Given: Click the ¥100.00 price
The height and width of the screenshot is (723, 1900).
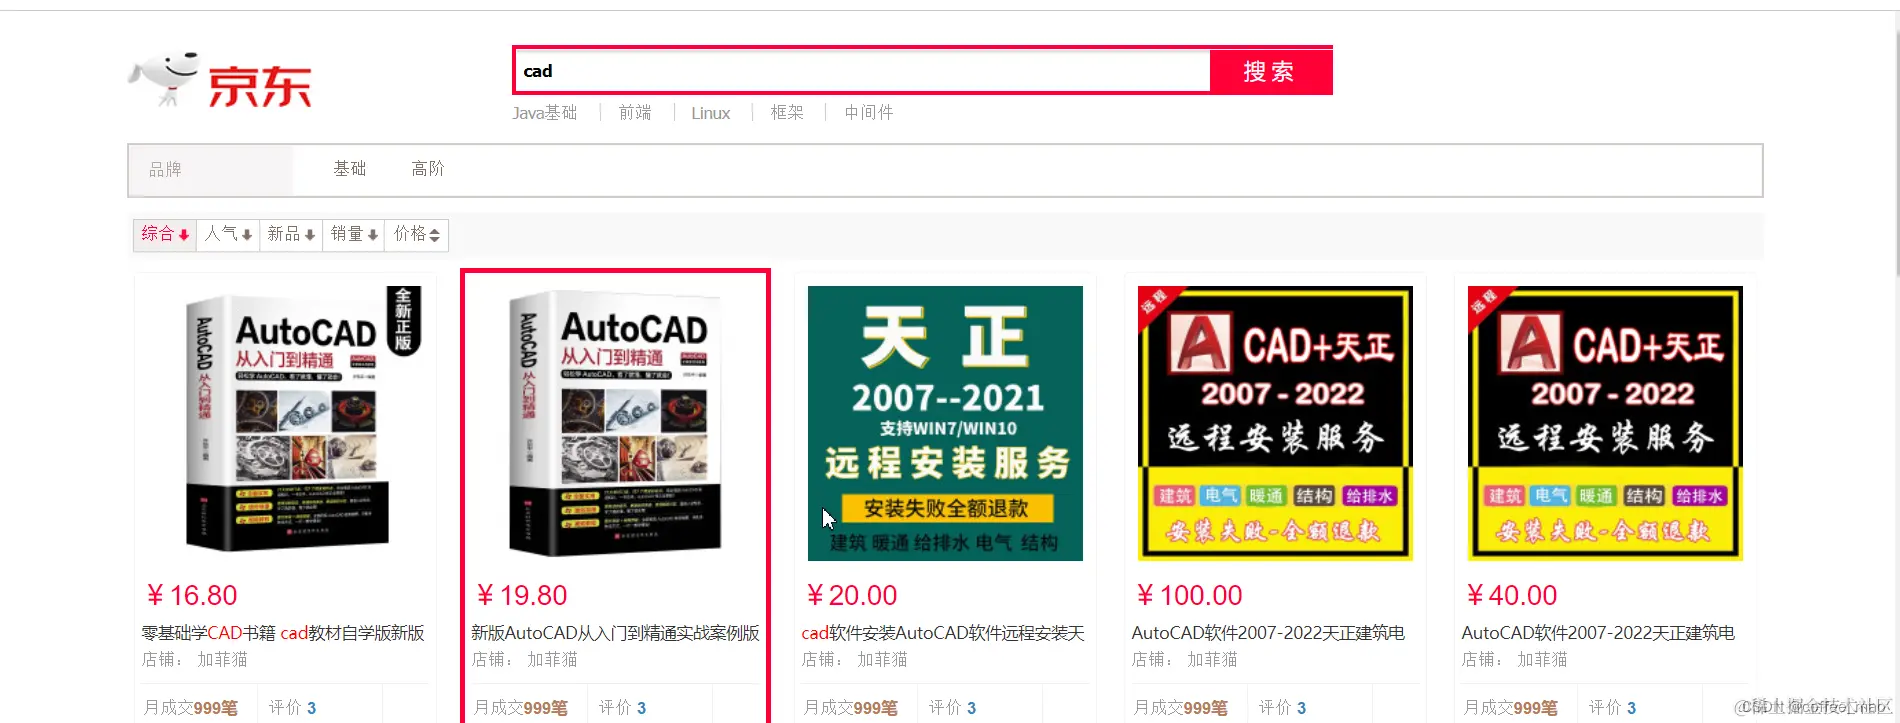Looking at the screenshot, I should [1189, 596].
